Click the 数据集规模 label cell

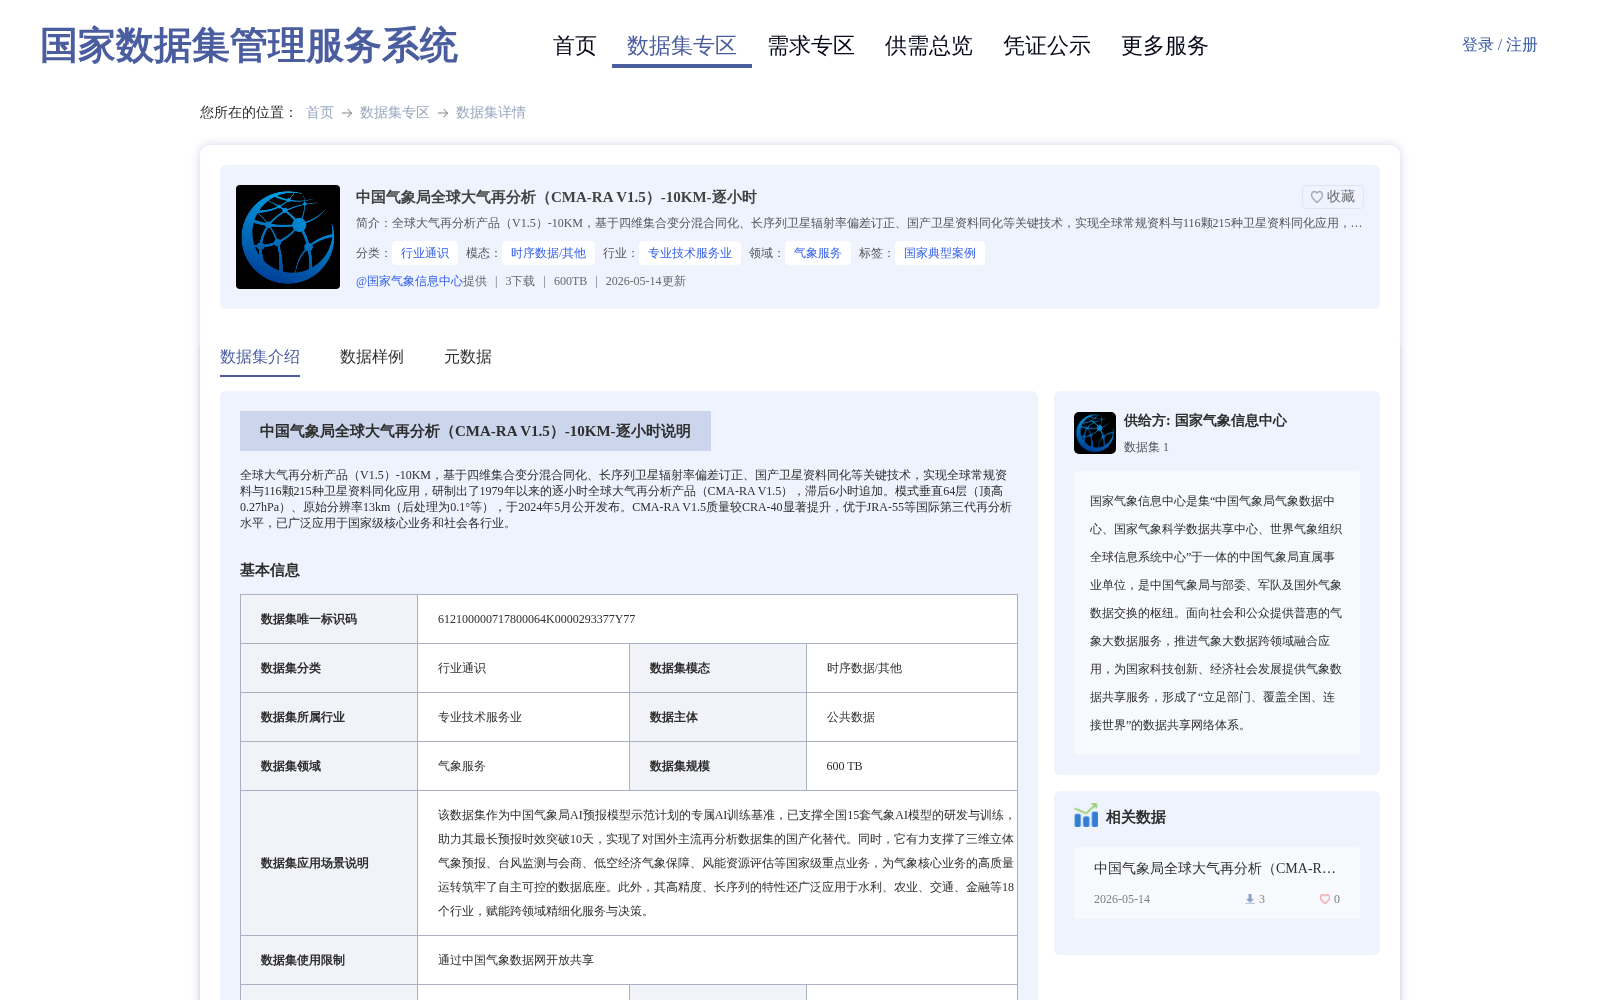[718, 766]
